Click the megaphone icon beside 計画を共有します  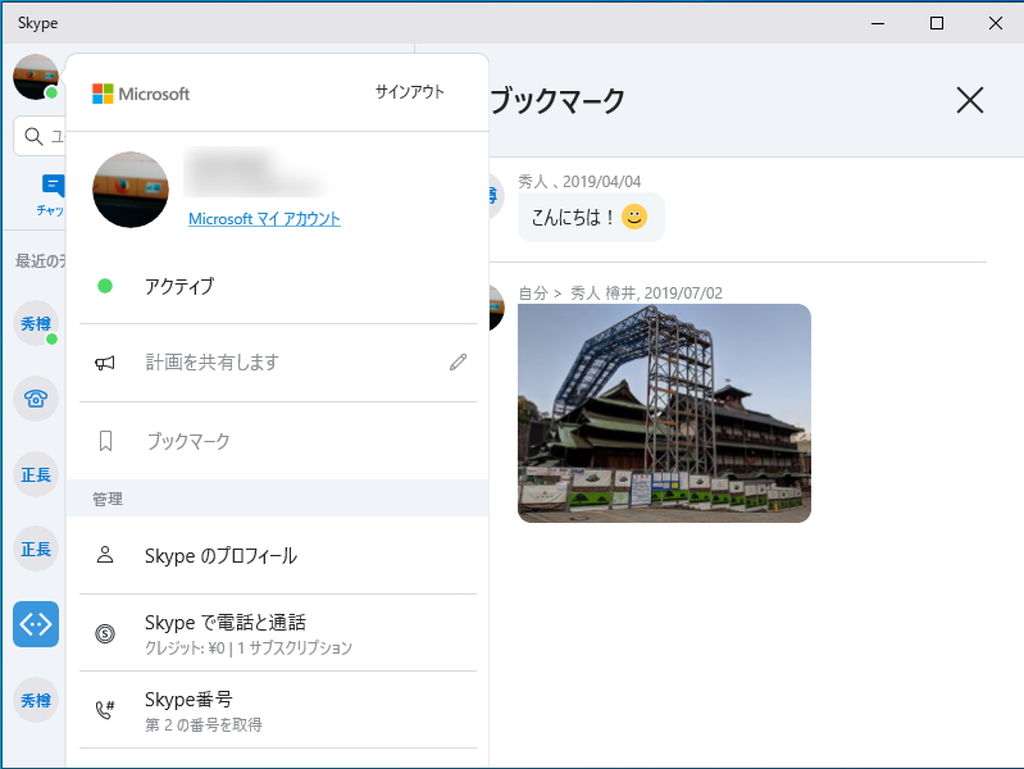click(105, 362)
